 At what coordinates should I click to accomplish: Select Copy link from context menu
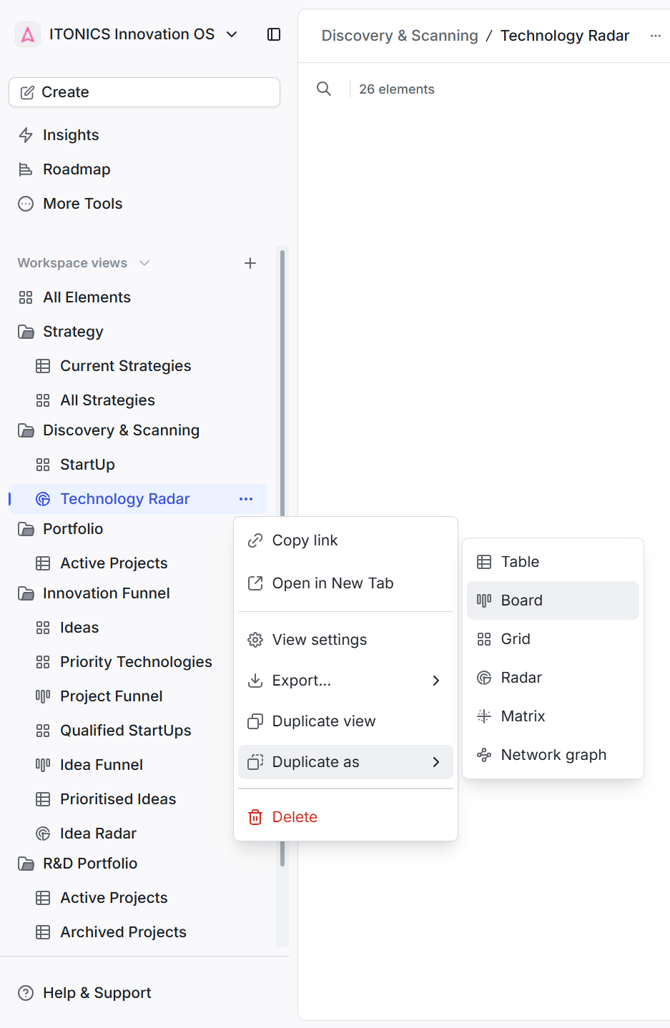(x=305, y=540)
